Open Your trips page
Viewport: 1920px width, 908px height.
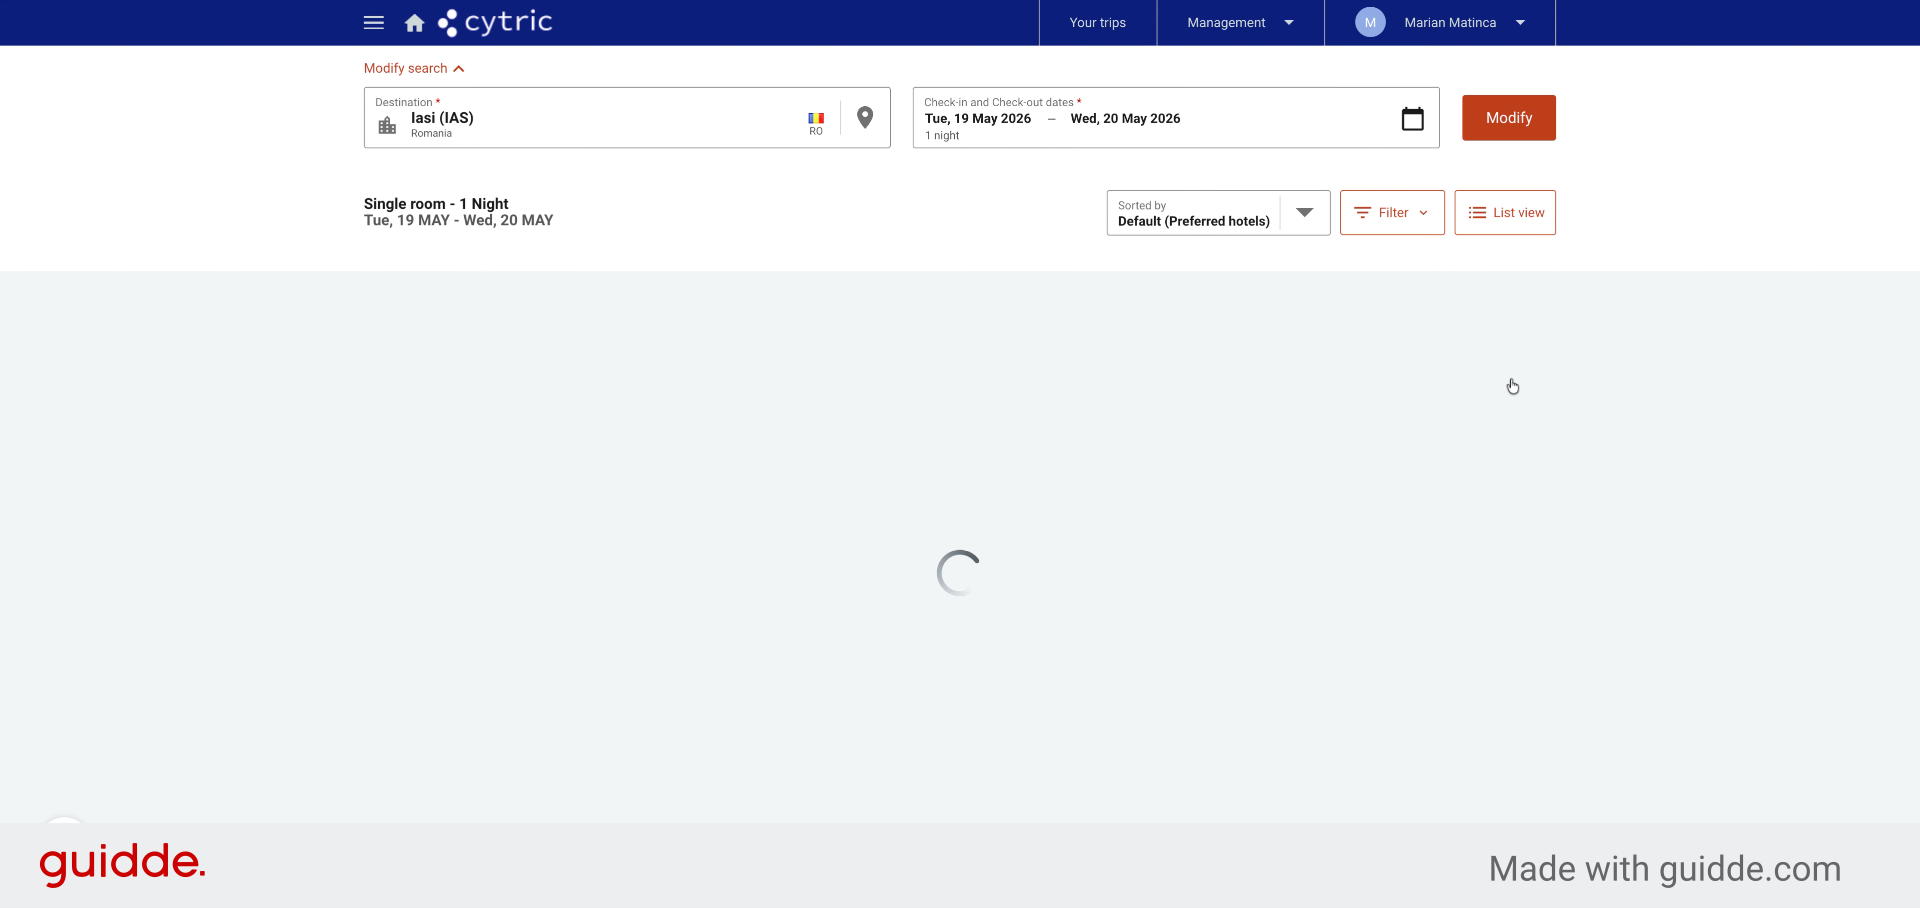tap(1098, 22)
